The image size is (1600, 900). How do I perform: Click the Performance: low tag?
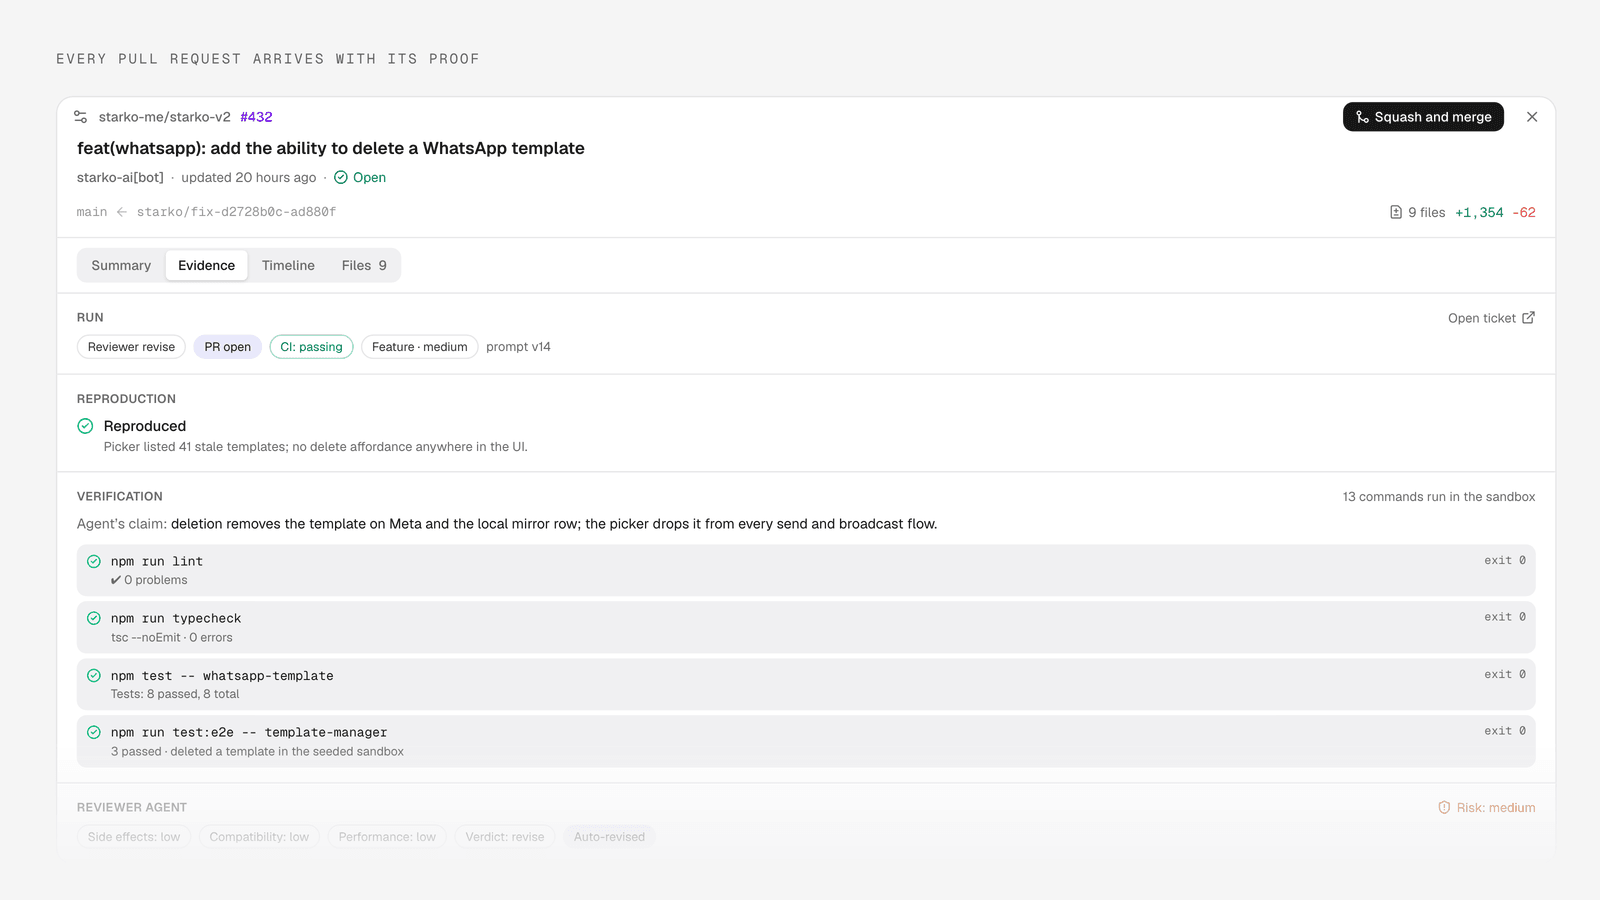(387, 837)
